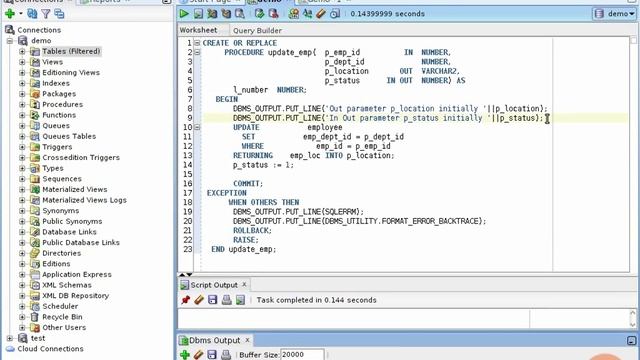Add a new connection with the green plus
This screenshot has height=360, width=640.
10,14
